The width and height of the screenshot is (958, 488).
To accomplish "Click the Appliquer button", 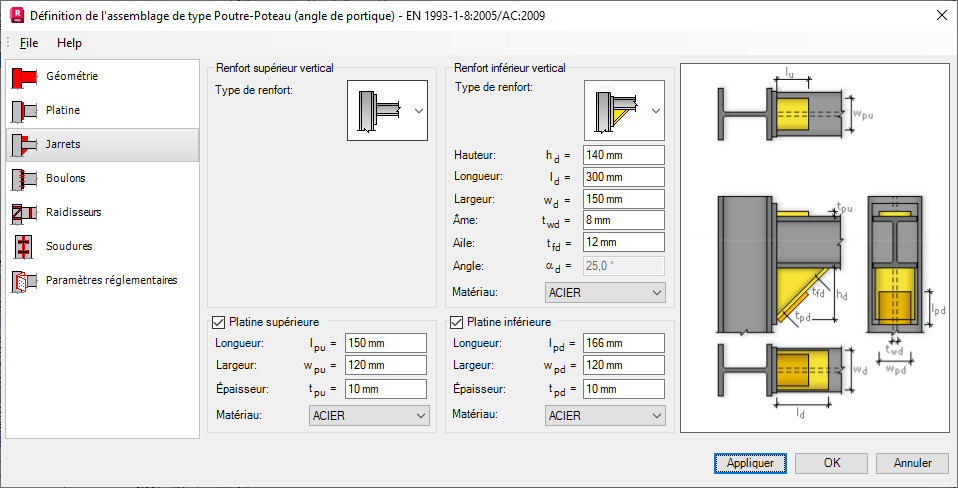I will [x=750, y=463].
